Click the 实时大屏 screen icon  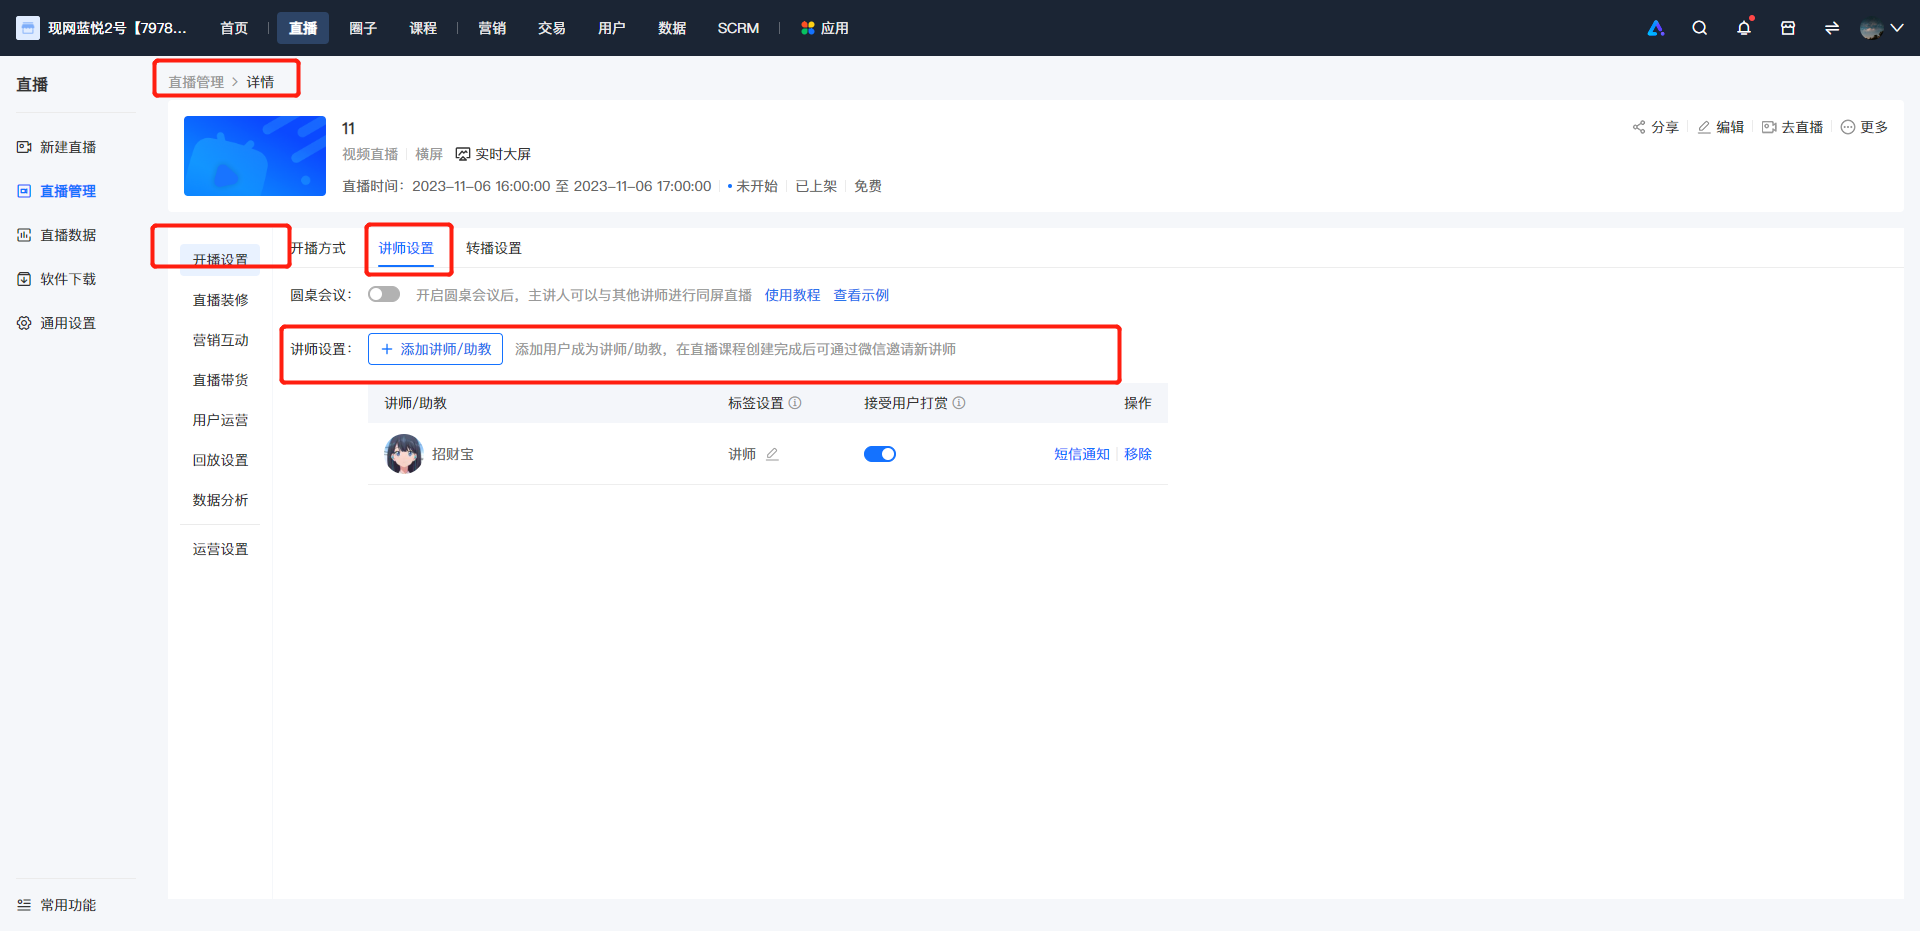pyautogui.click(x=463, y=154)
